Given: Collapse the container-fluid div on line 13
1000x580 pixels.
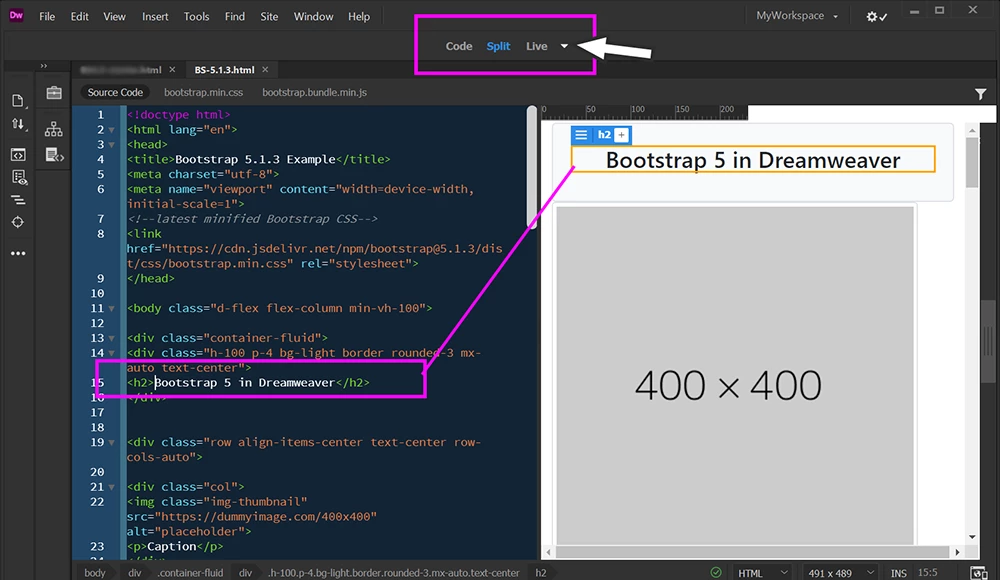Looking at the screenshot, I should (112, 338).
